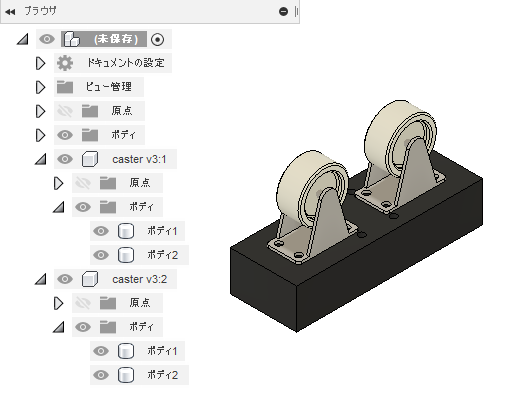
Task: Select ボディ2 label under caster v3:2
Action: click(x=163, y=375)
